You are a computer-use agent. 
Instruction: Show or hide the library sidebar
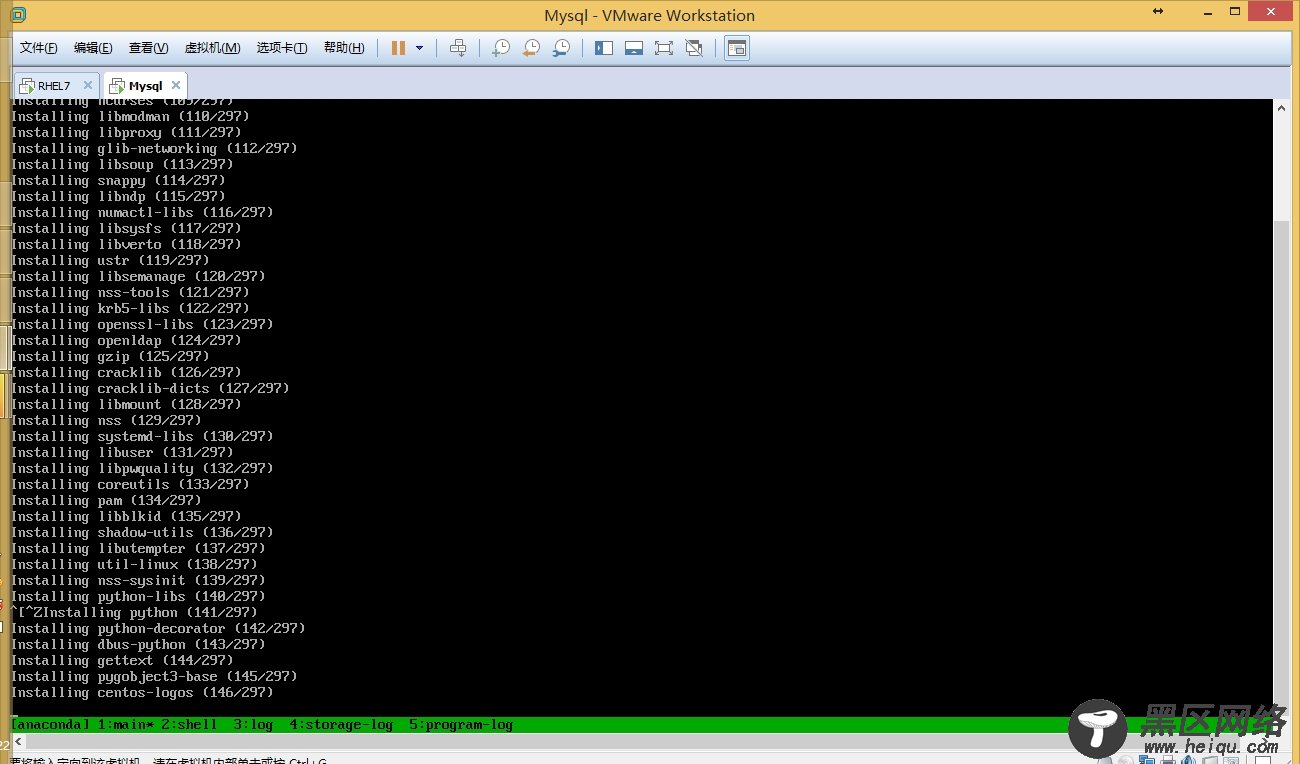point(604,48)
